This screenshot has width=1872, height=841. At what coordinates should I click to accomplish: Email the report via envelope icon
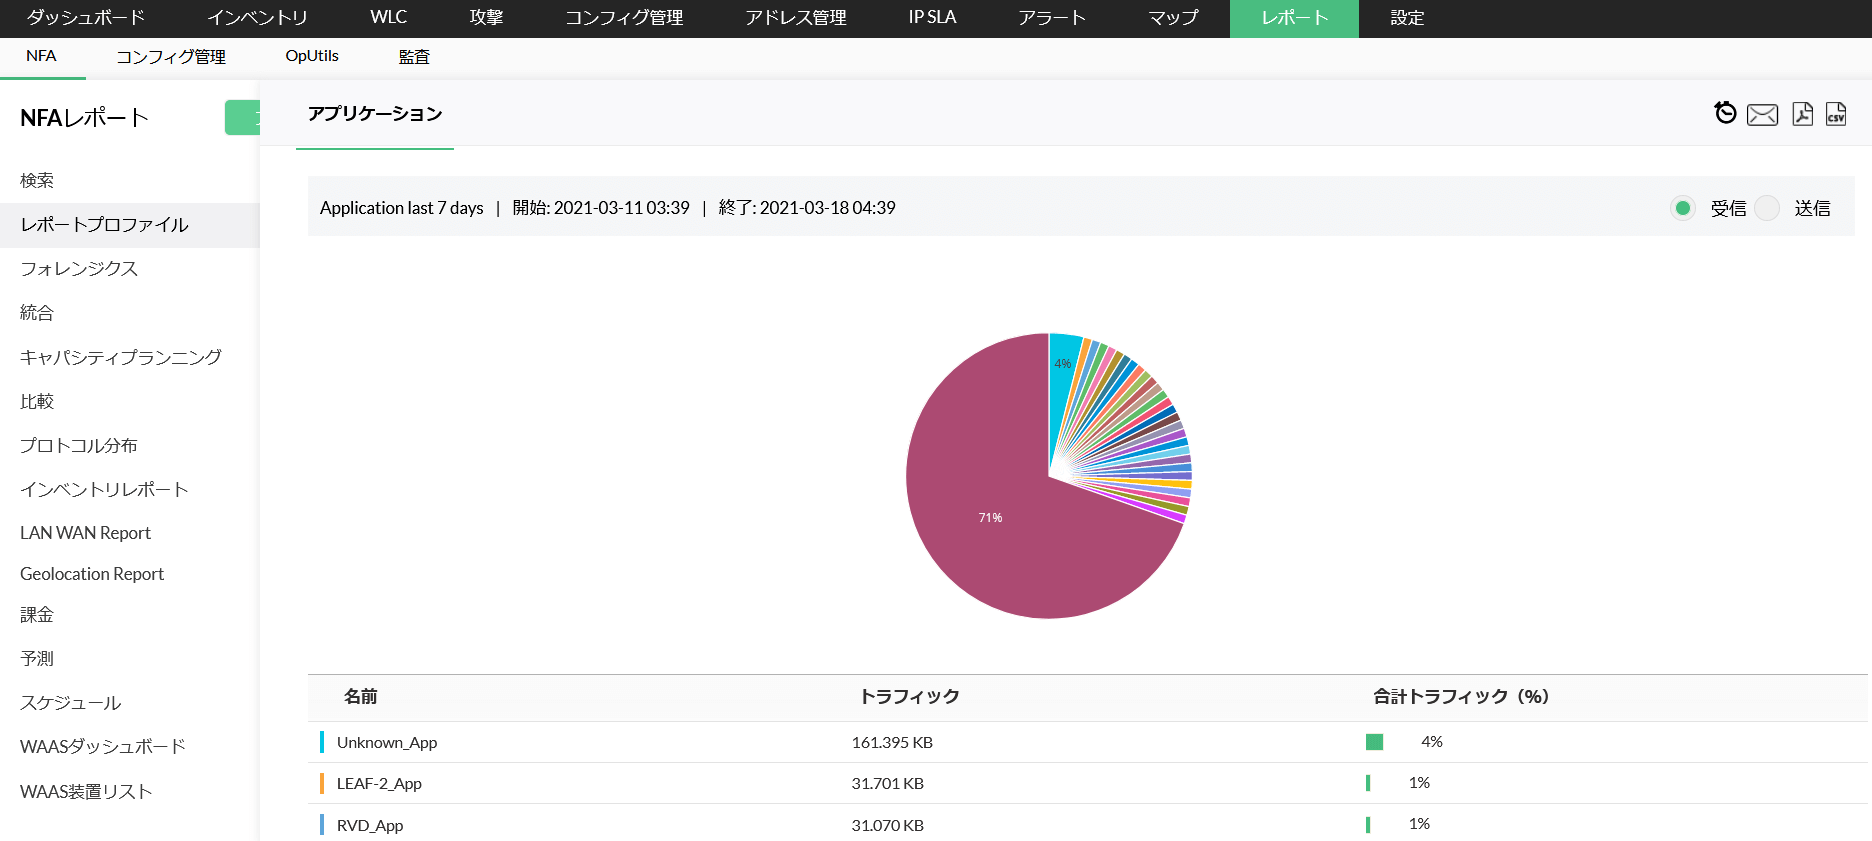[x=1762, y=115]
